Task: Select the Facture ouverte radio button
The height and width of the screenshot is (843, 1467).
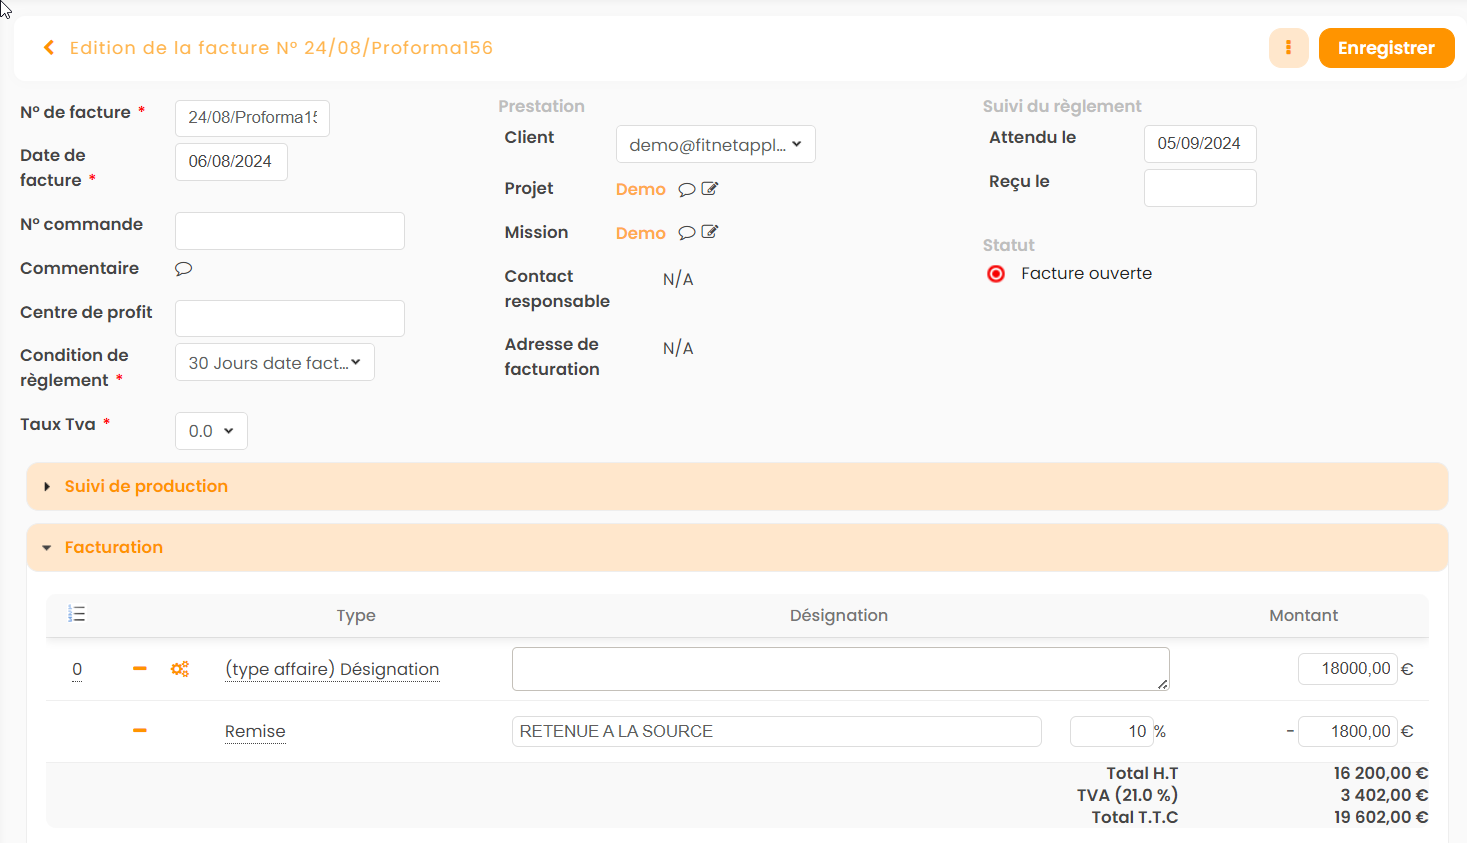Action: (996, 274)
